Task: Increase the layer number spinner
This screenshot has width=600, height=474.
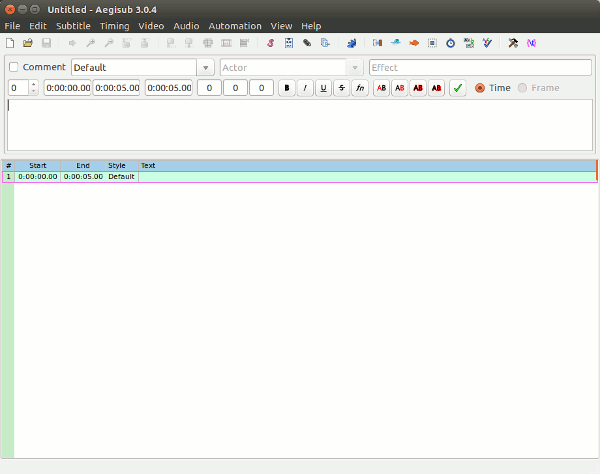Action: pos(34,84)
